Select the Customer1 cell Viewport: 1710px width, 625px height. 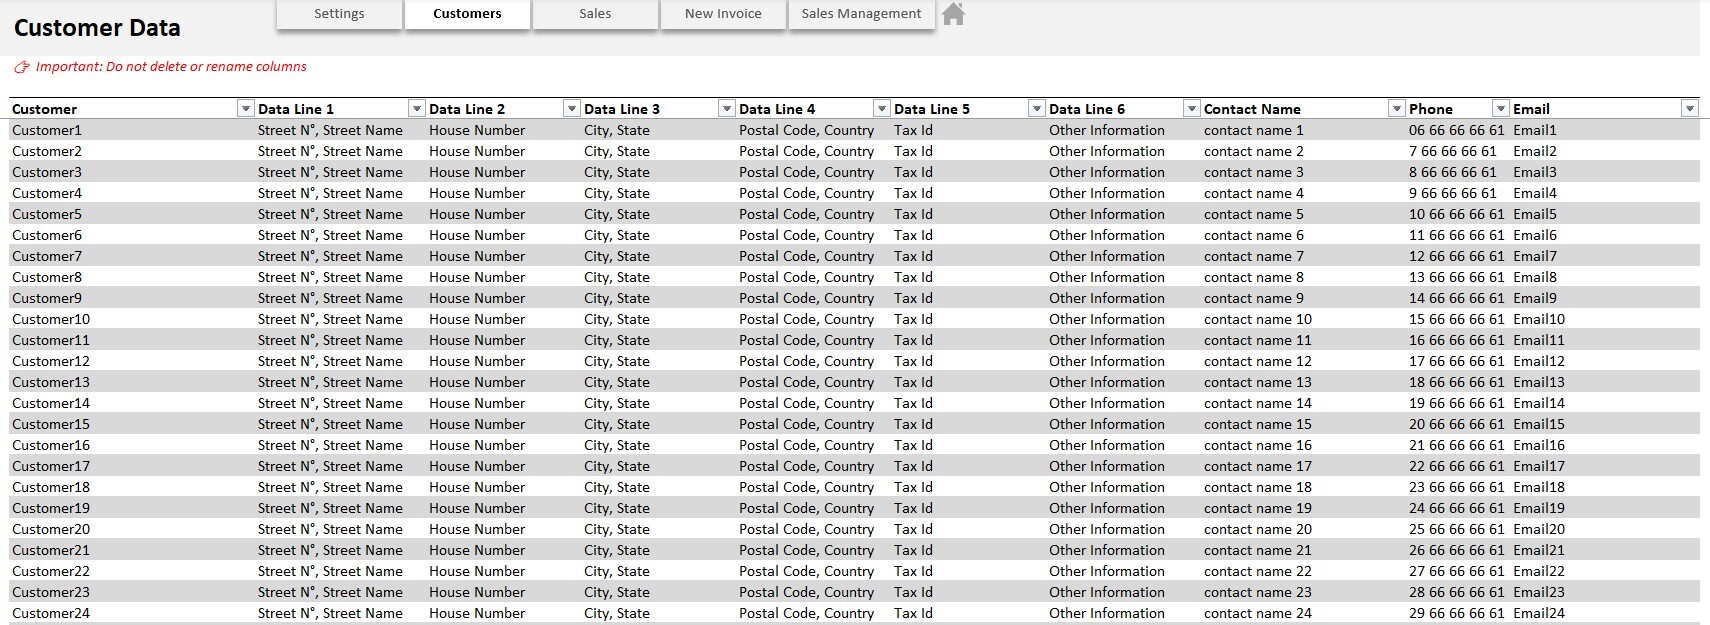click(x=132, y=130)
